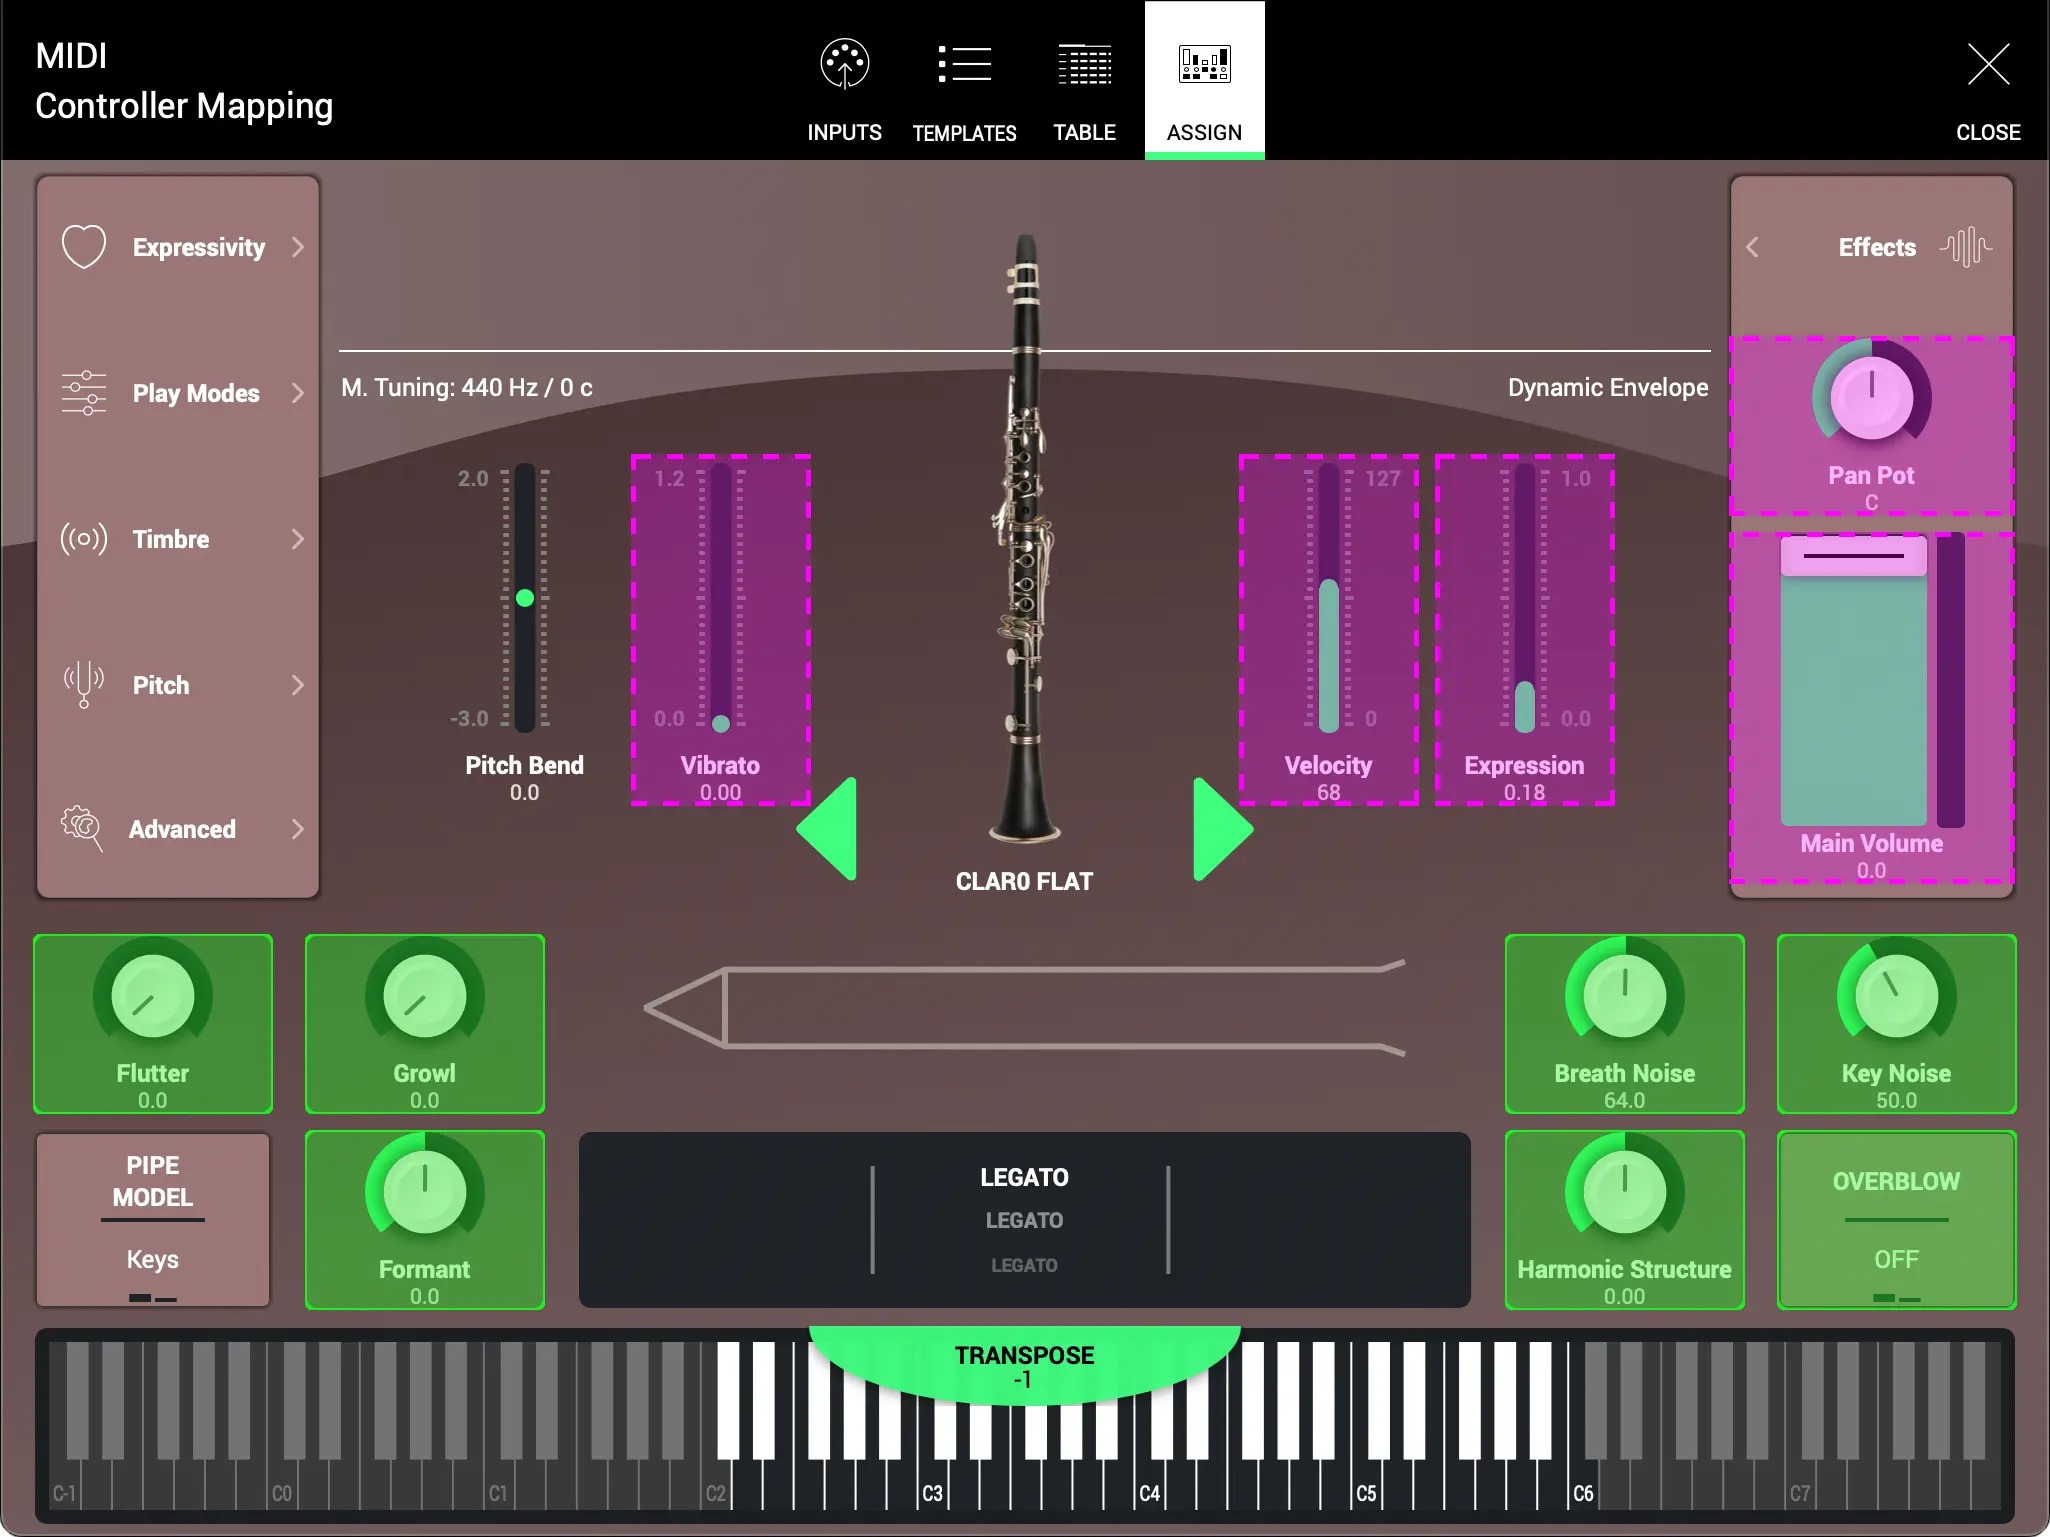Open the Pitch panel
The height and width of the screenshot is (1537, 2050).
178,685
